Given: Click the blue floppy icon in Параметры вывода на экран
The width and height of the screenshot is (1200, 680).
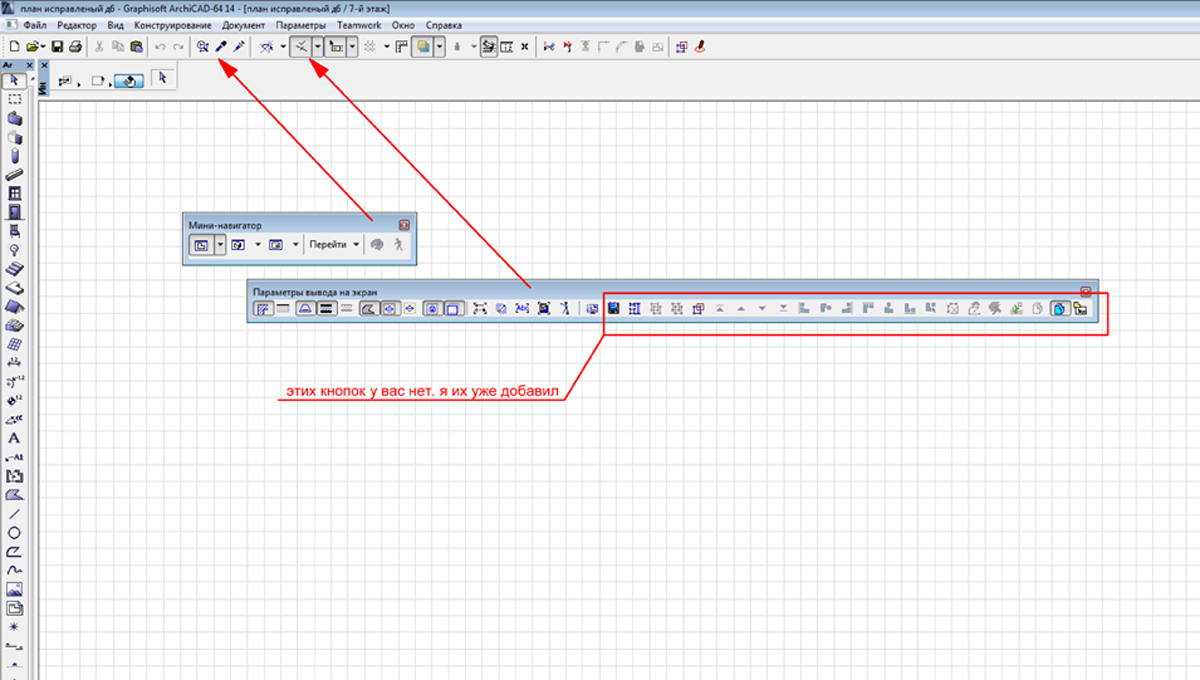Looking at the screenshot, I should (613, 308).
